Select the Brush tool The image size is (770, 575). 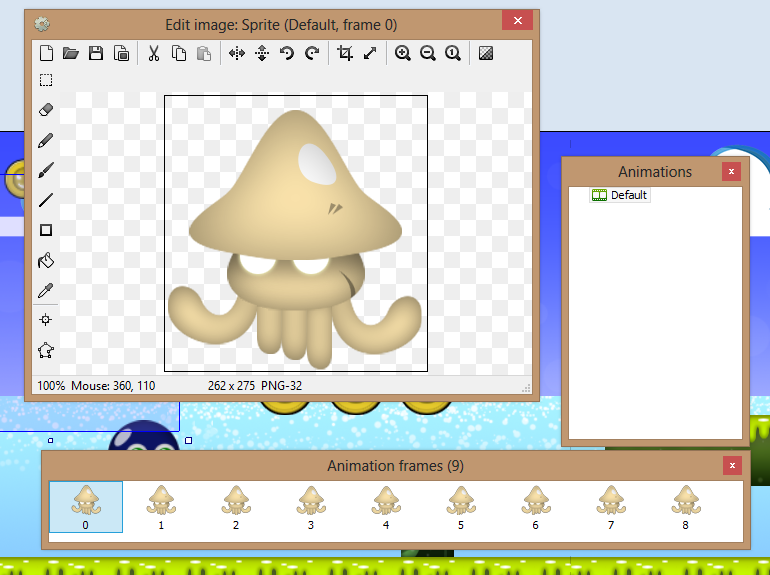pos(46,170)
